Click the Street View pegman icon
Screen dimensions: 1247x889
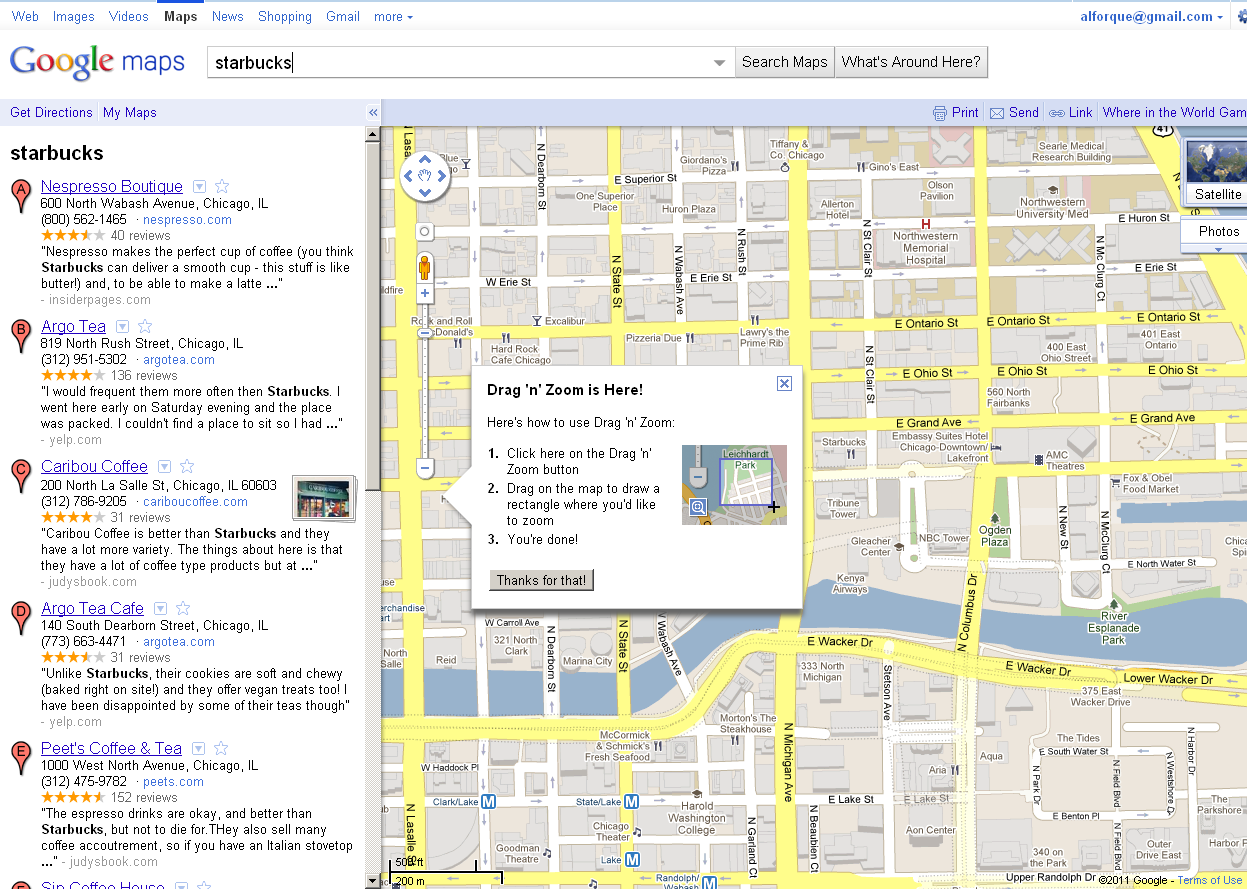pos(424,267)
